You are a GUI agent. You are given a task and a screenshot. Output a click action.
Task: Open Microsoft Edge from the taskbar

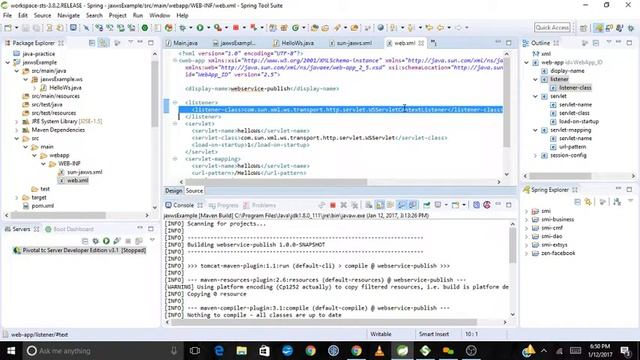[x=219, y=351]
